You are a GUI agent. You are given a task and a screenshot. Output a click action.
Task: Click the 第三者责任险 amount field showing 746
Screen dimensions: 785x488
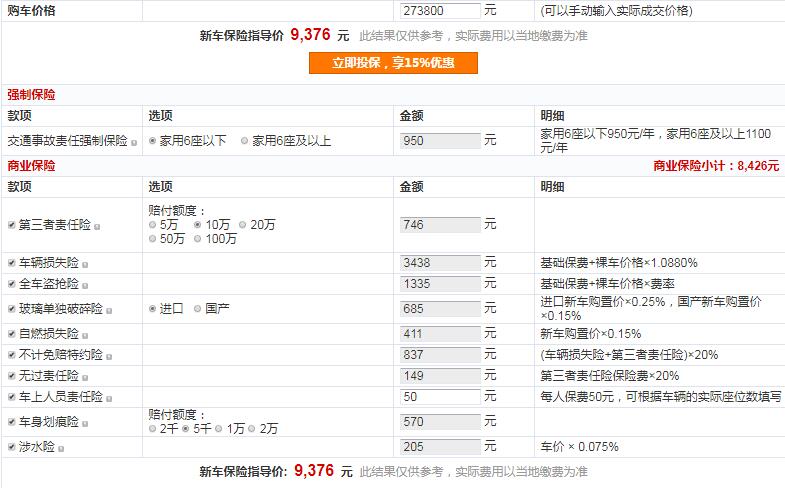440,225
